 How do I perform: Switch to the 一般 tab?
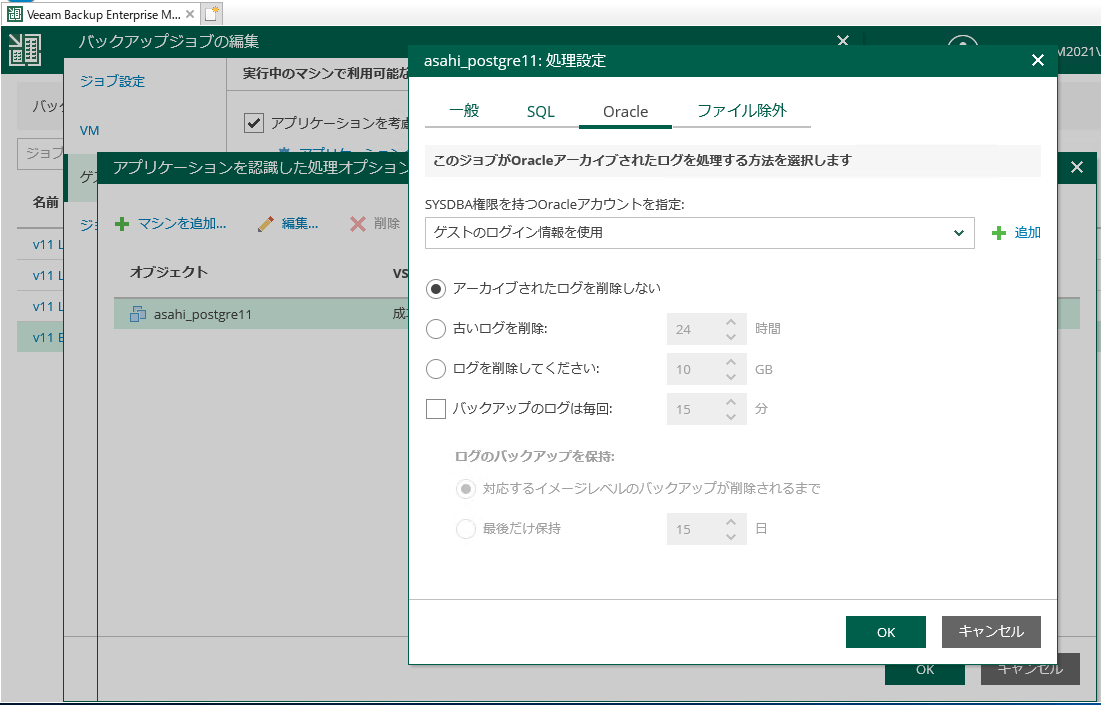pos(464,111)
